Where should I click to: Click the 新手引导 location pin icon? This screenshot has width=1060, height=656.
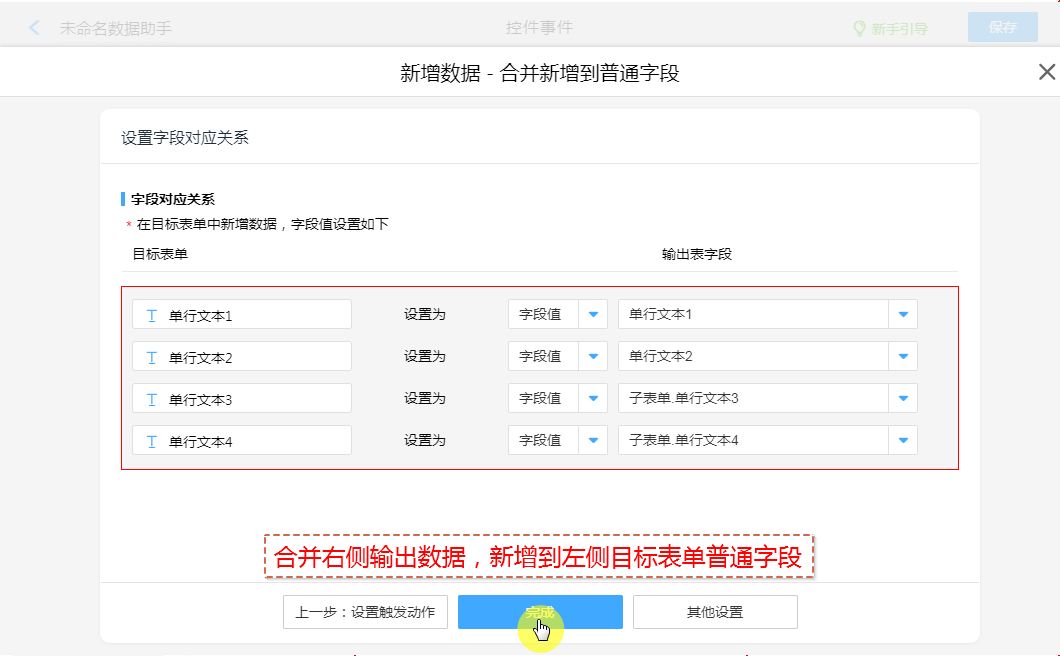pyautogui.click(x=858, y=29)
